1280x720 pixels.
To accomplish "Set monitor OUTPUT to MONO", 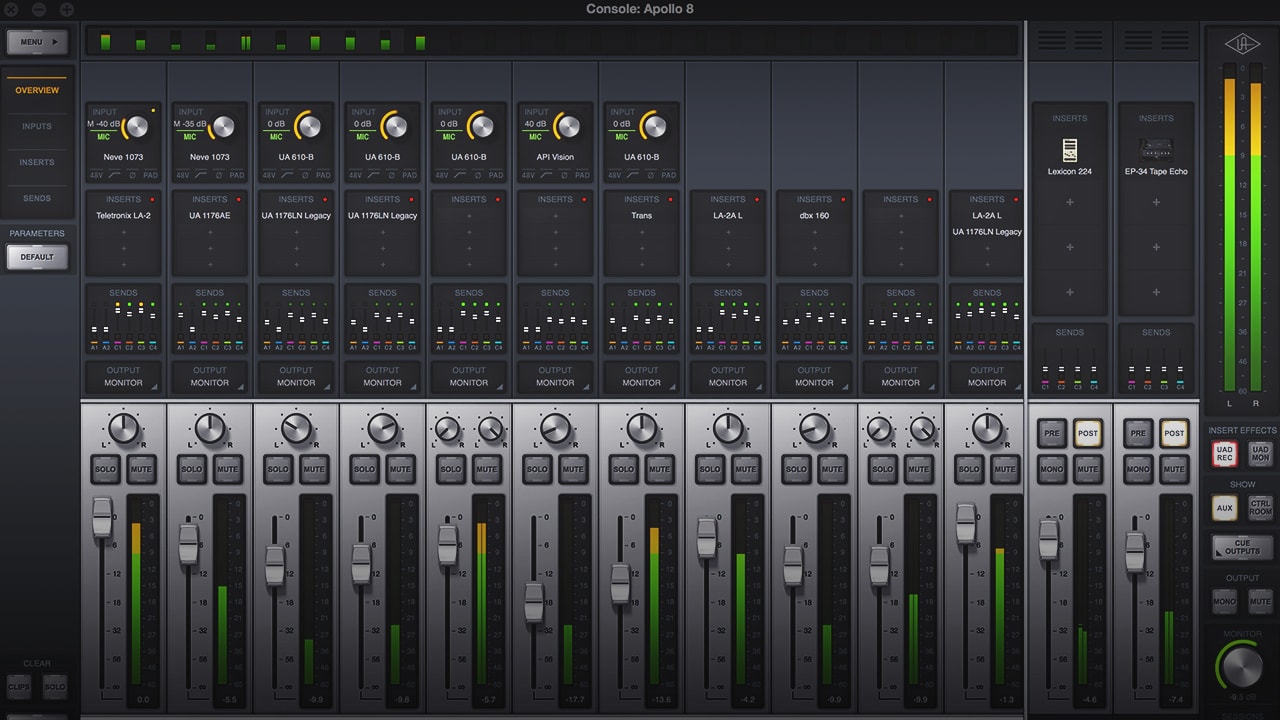I will click(1224, 601).
